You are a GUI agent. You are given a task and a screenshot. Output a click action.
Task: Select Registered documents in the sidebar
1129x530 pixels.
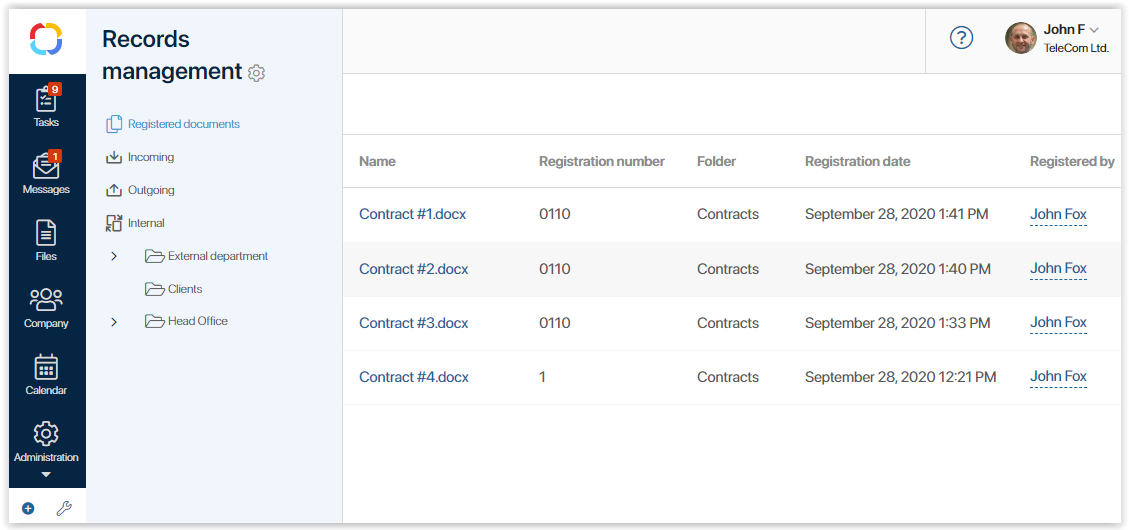tap(183, 124)
